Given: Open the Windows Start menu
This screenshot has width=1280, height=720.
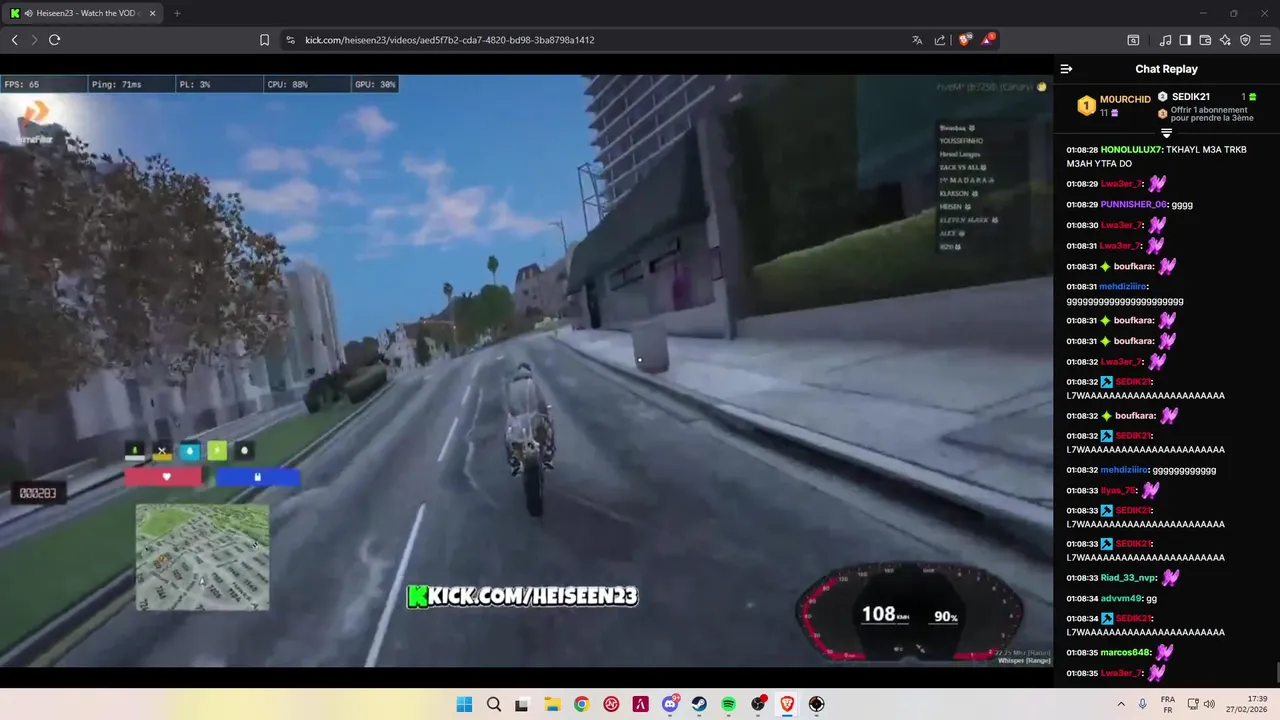Looking at the screenshot, I should click(x=464, y=704).
